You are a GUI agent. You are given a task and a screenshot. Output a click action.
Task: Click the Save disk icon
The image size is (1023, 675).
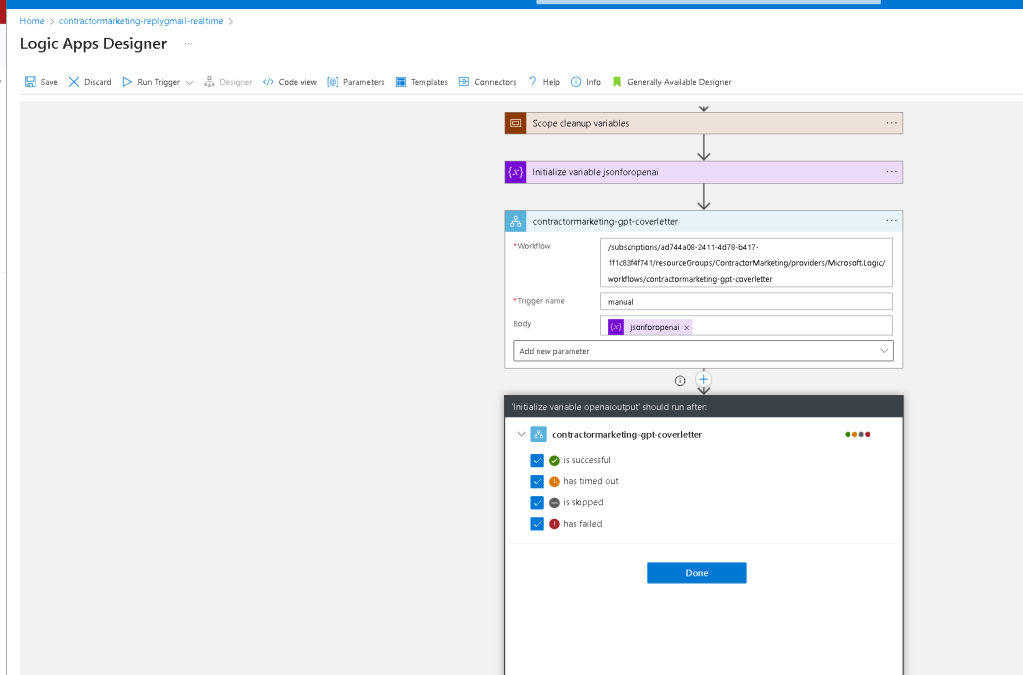coord(30,82)
